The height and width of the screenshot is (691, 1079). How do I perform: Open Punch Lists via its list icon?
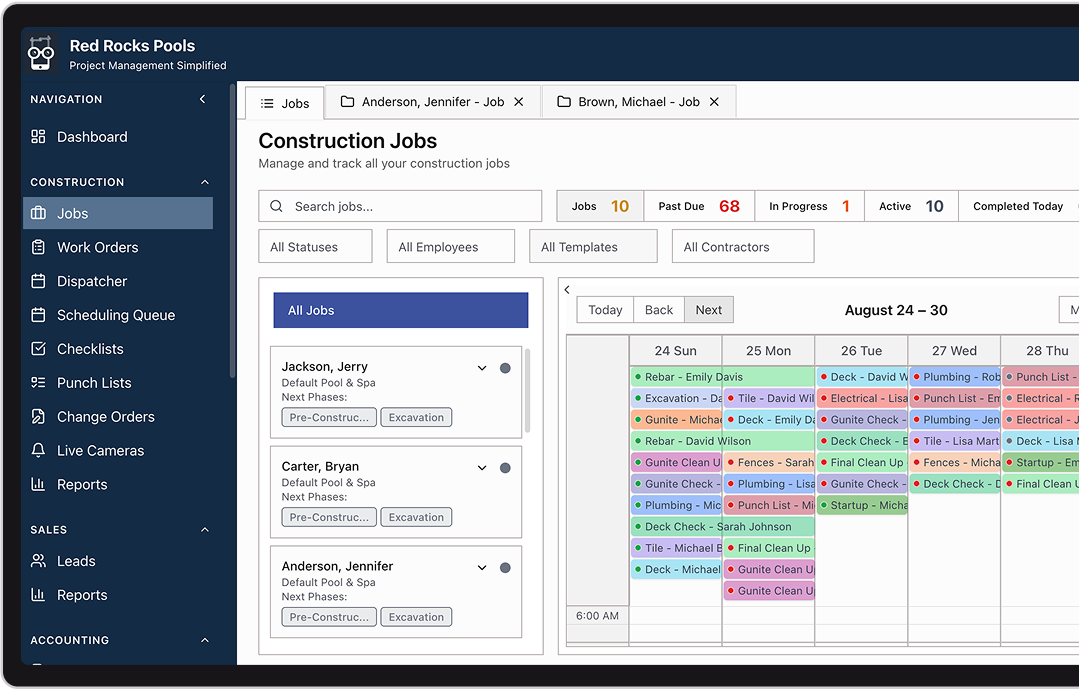click(x=38, y=383)
